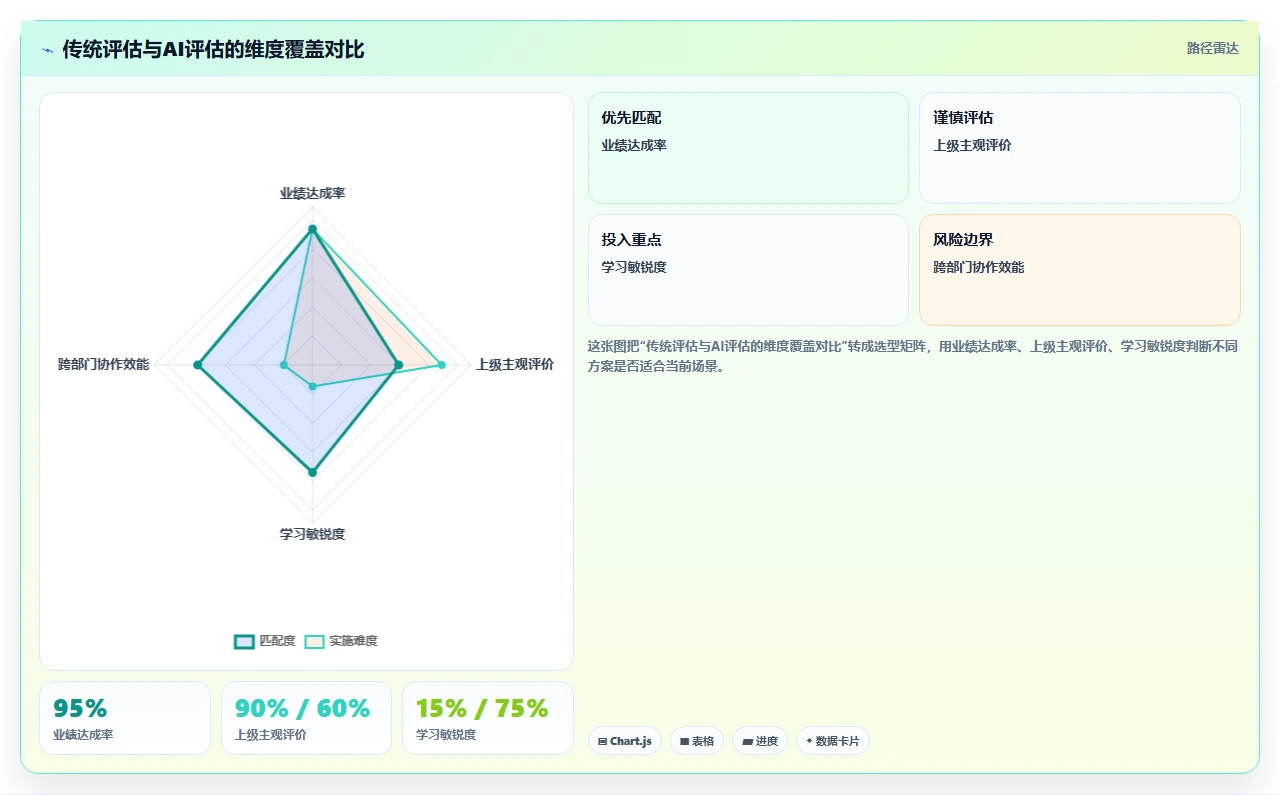The width and height of the screenshot is (1280, 795).
Task: Click the 上级主观评价 radar axis label
Action: (x=514, y=364)
